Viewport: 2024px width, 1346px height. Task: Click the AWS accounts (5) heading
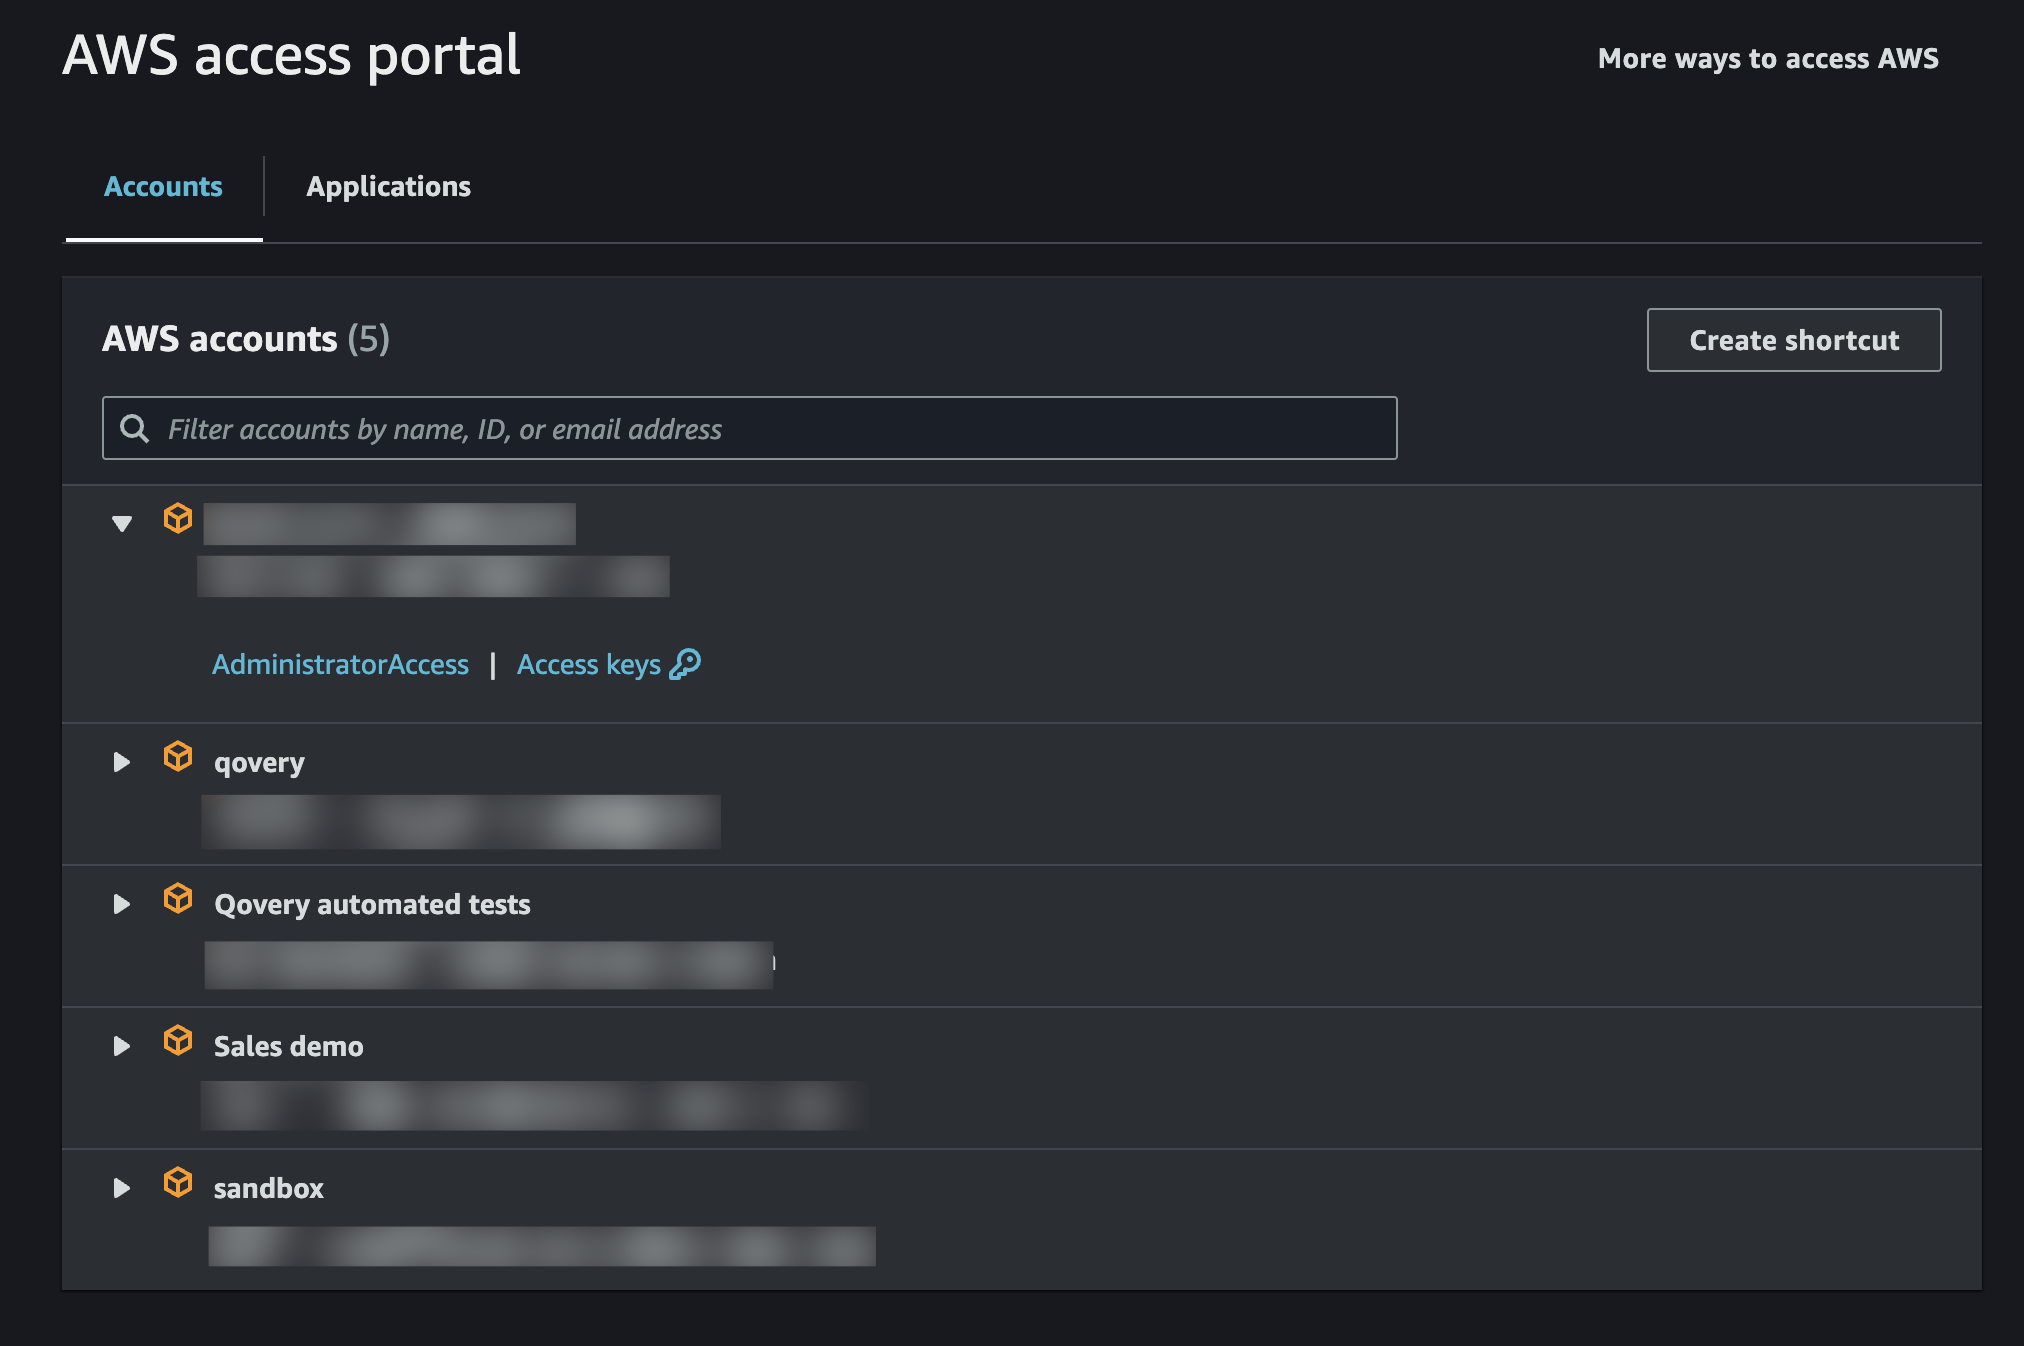[246, 339]
